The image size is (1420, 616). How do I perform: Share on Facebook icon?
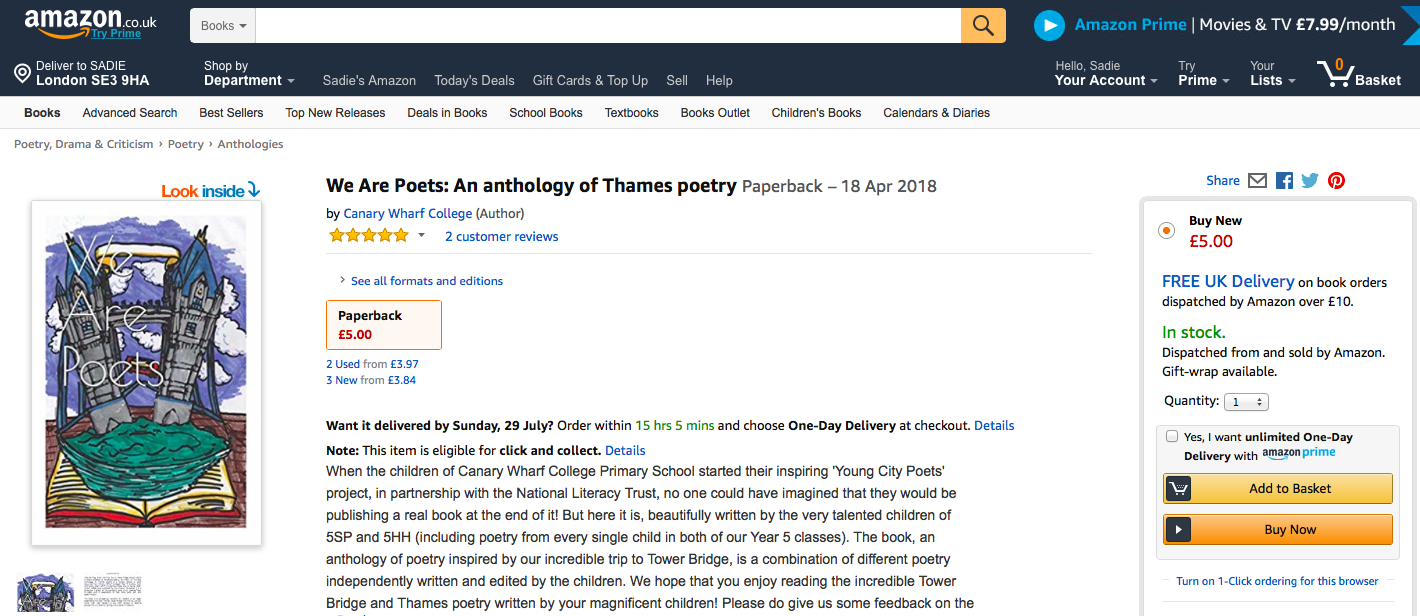1285,181
